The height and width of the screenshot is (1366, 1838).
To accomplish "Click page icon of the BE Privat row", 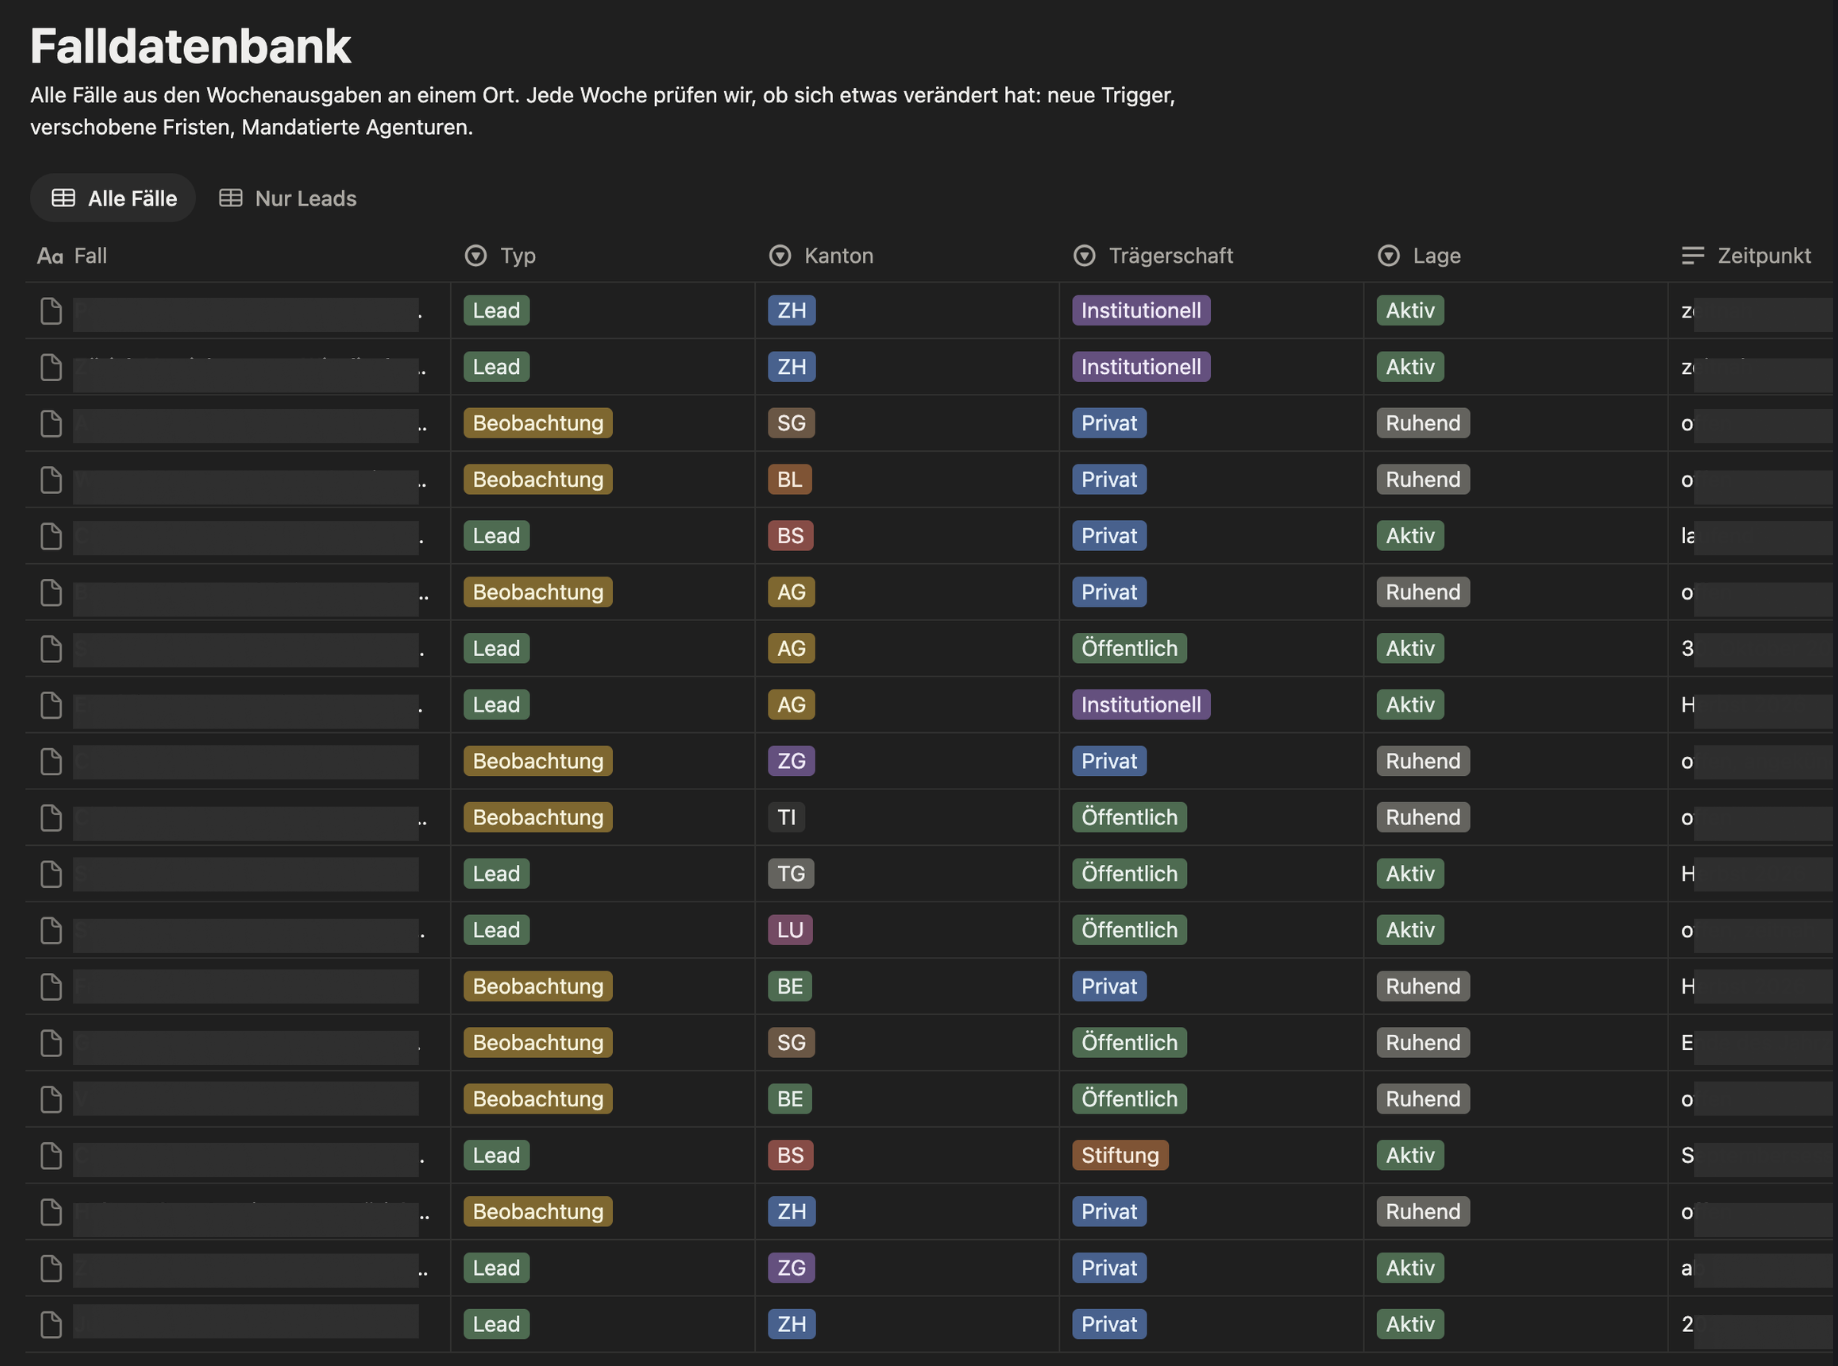I will click(51, 987).
